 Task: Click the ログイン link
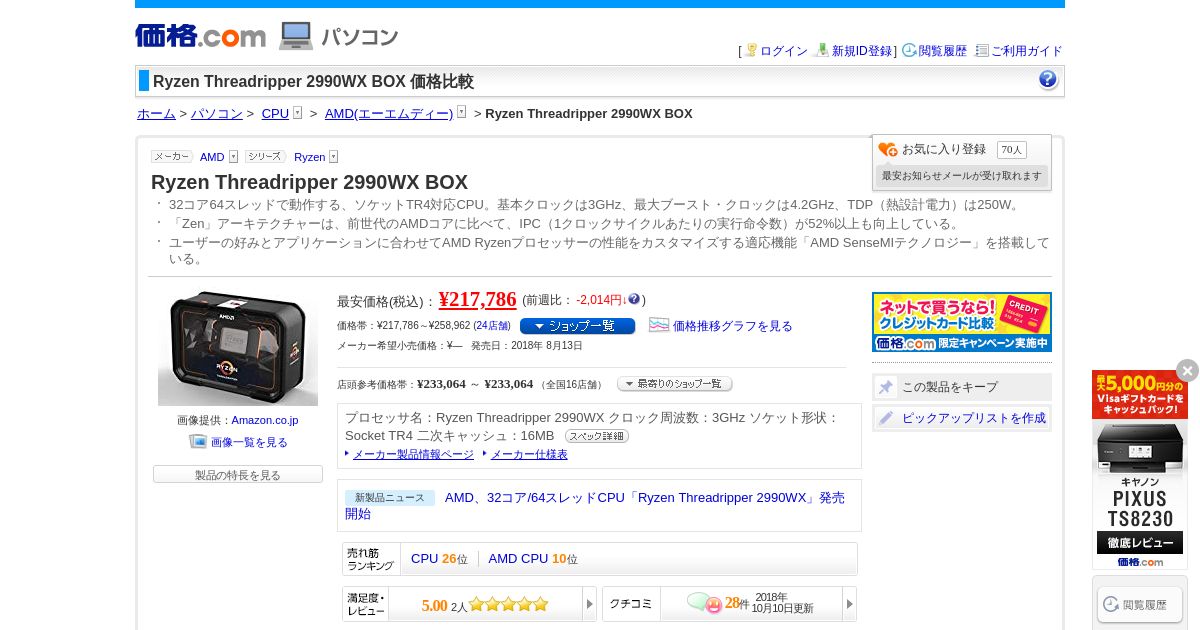(x=784, y=51)
